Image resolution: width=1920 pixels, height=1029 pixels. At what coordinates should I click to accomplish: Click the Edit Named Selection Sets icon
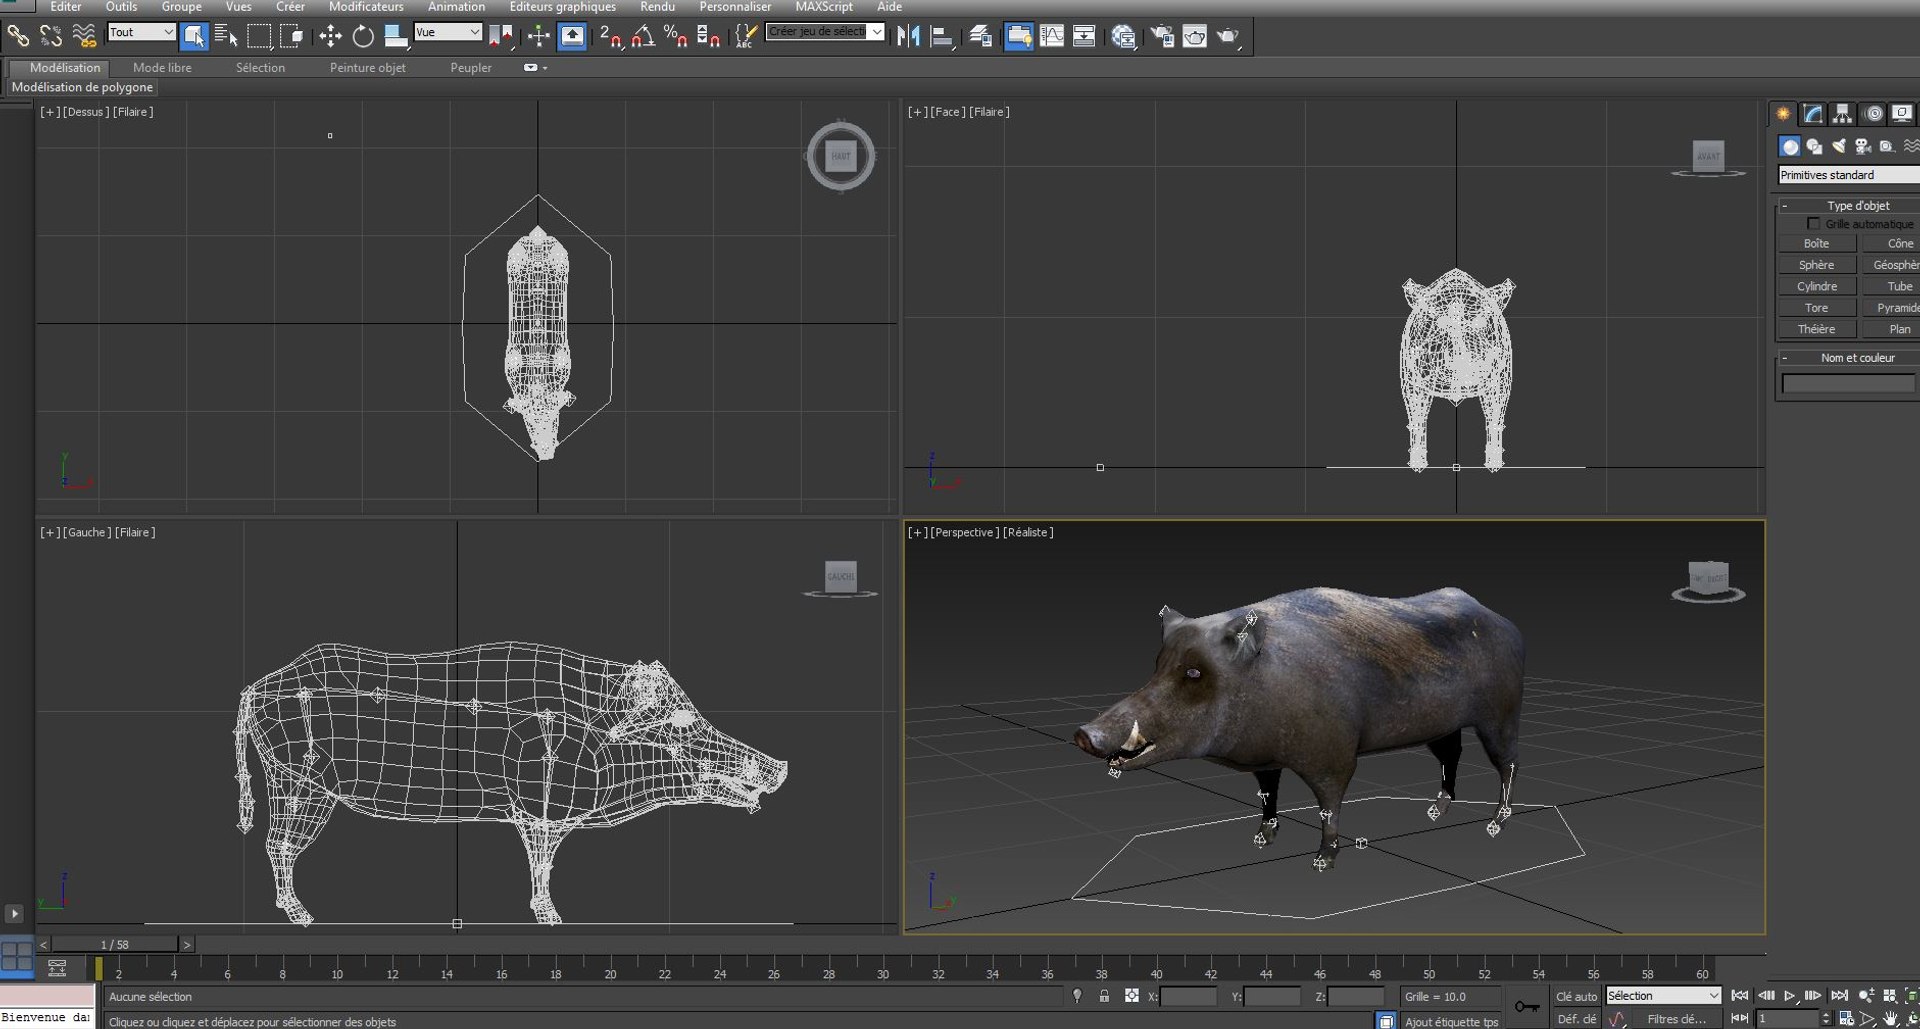click(x=746, y=36)
